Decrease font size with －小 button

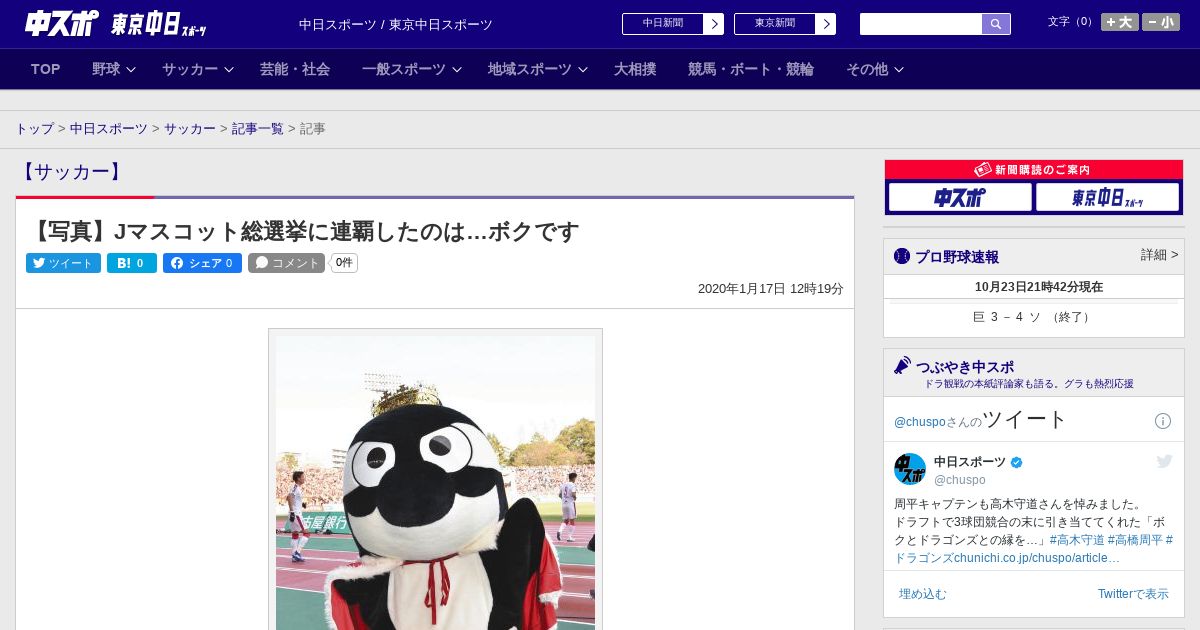[x=1161, y=22]
